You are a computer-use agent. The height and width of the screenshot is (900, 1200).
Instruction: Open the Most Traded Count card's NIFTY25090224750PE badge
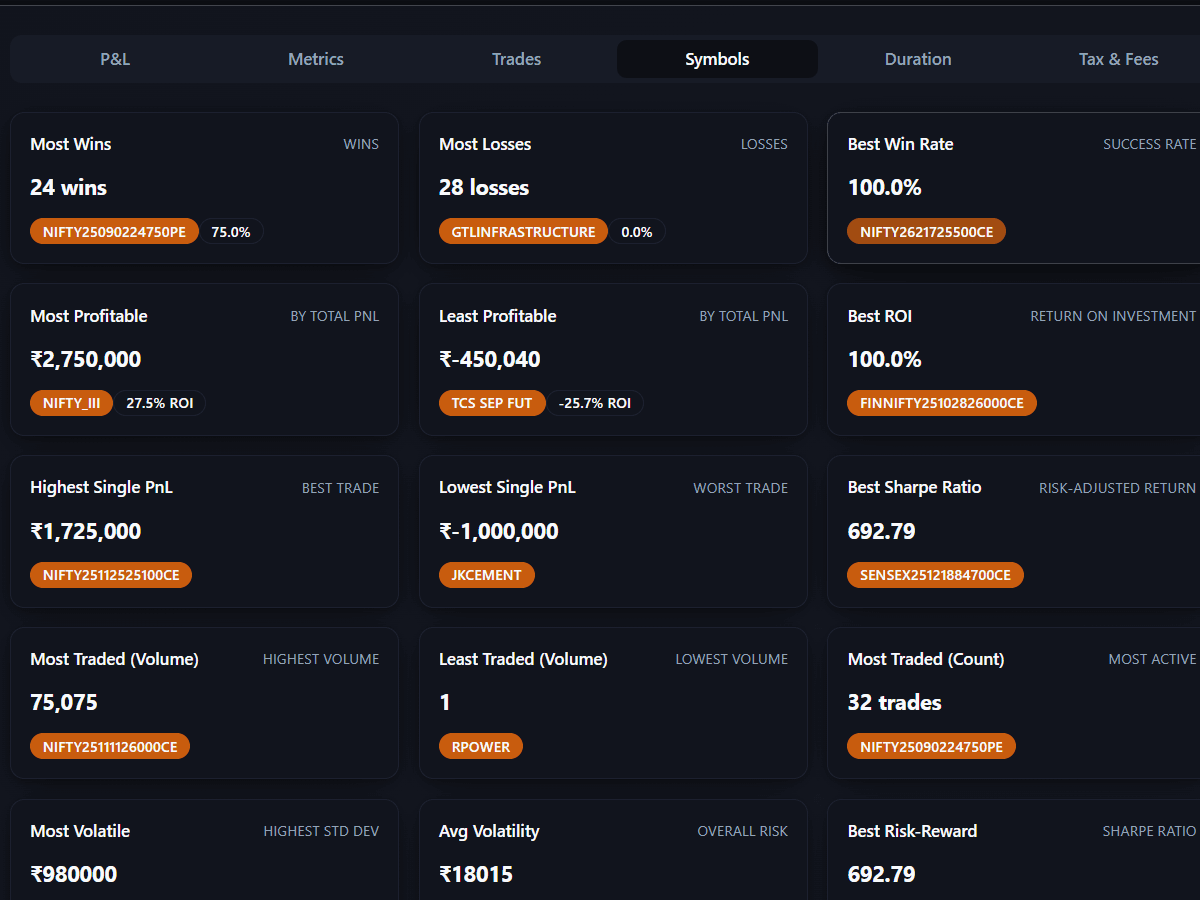point(931,746)
